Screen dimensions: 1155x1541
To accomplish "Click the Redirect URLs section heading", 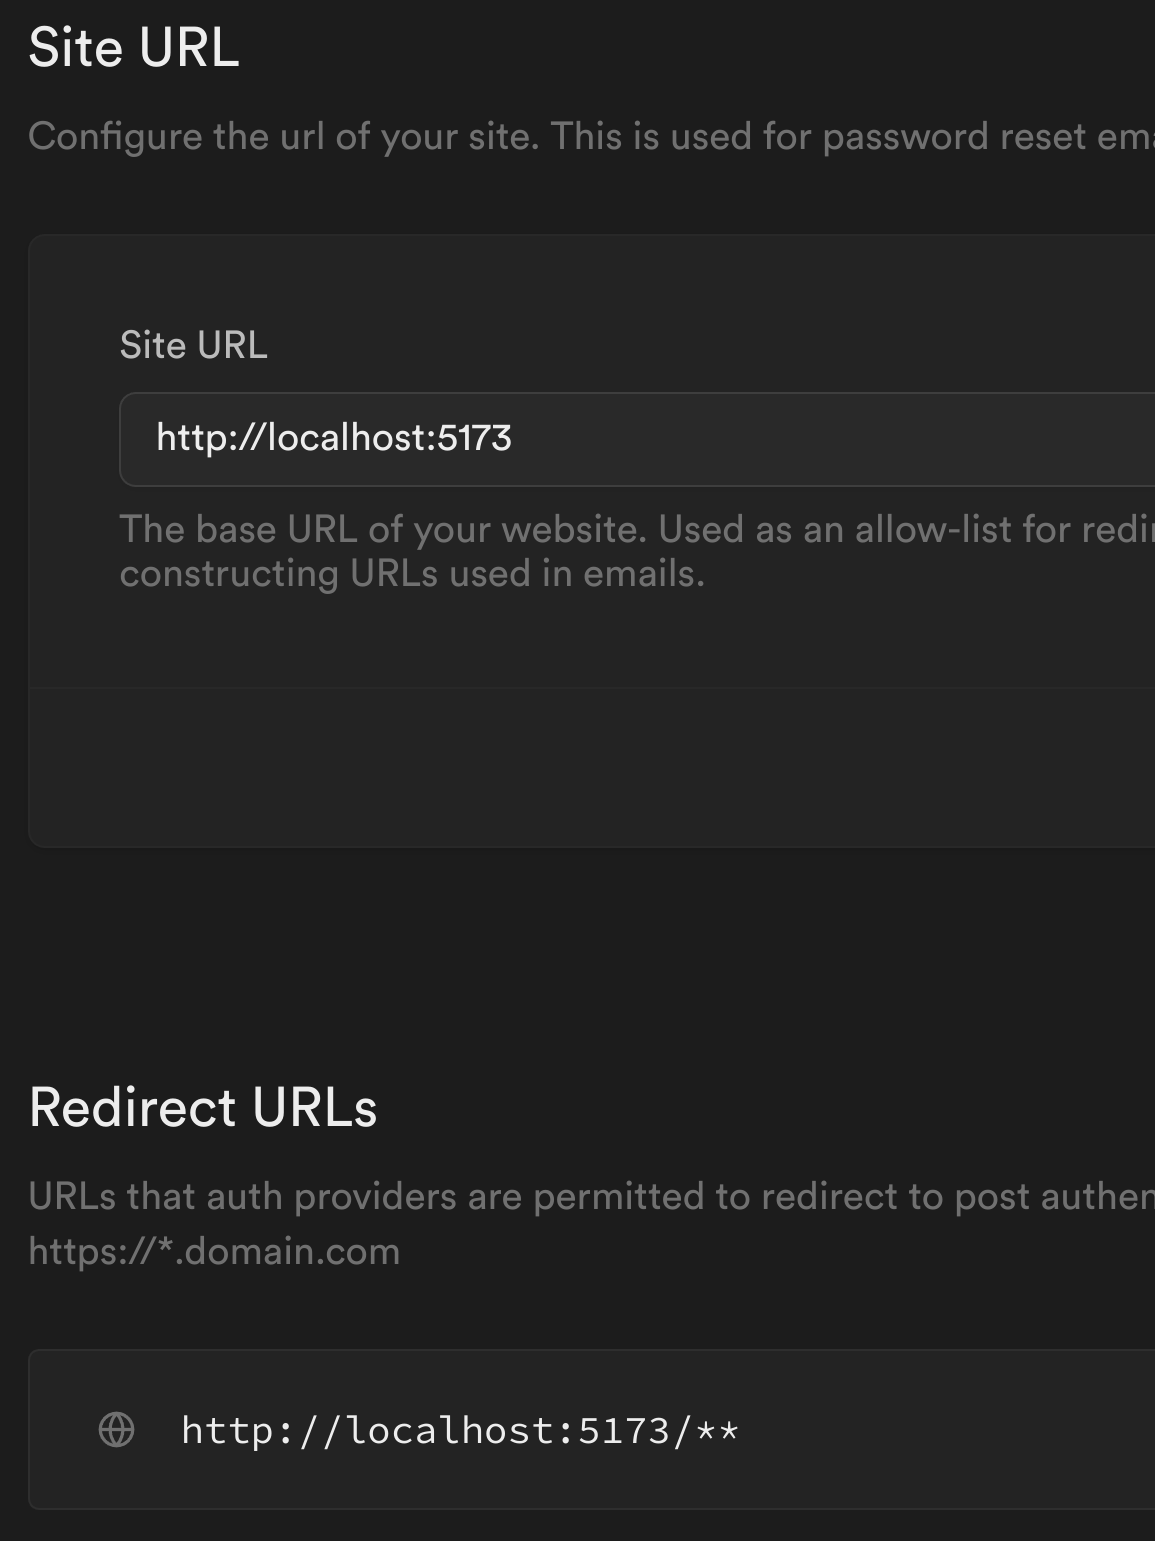I will [x=203, y=1108].
